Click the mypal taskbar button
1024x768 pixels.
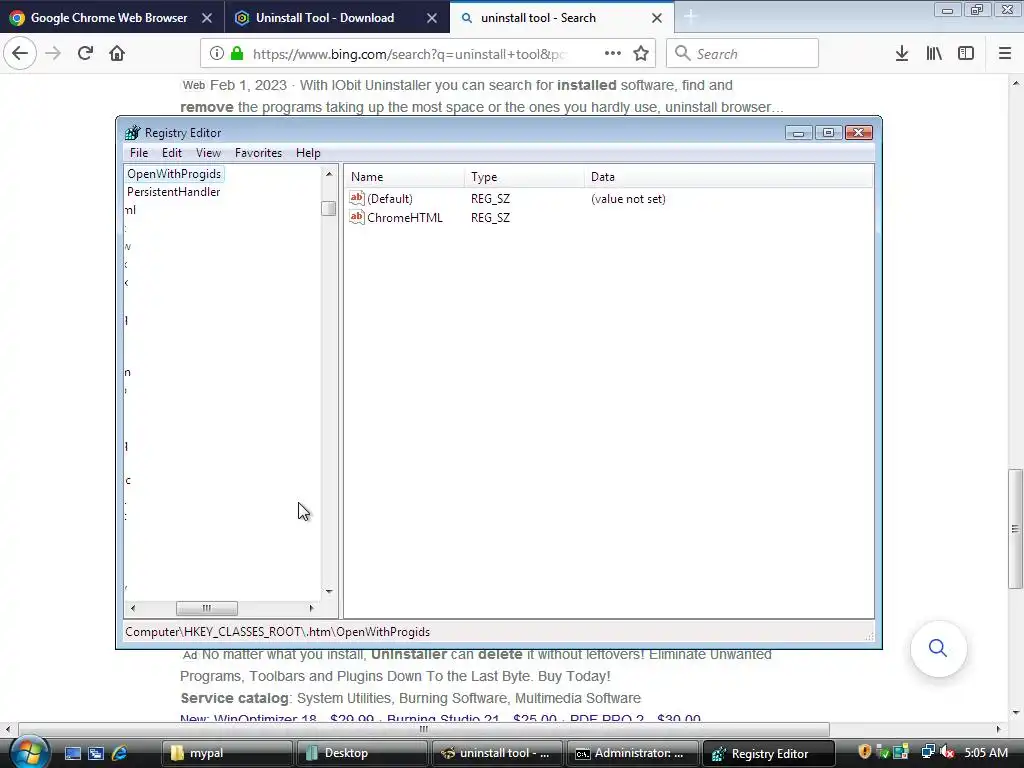[x=226, y=753]
